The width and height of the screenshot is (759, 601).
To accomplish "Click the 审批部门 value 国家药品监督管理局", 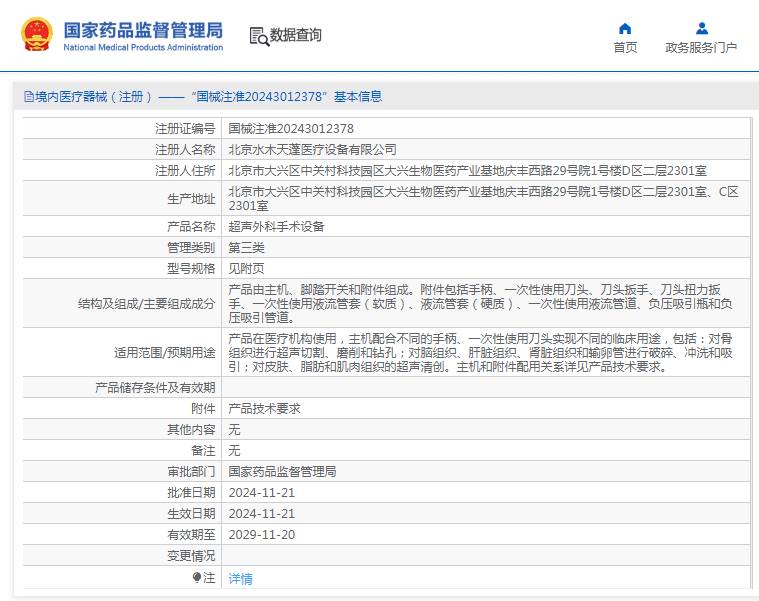I will [x=282, y=471].
